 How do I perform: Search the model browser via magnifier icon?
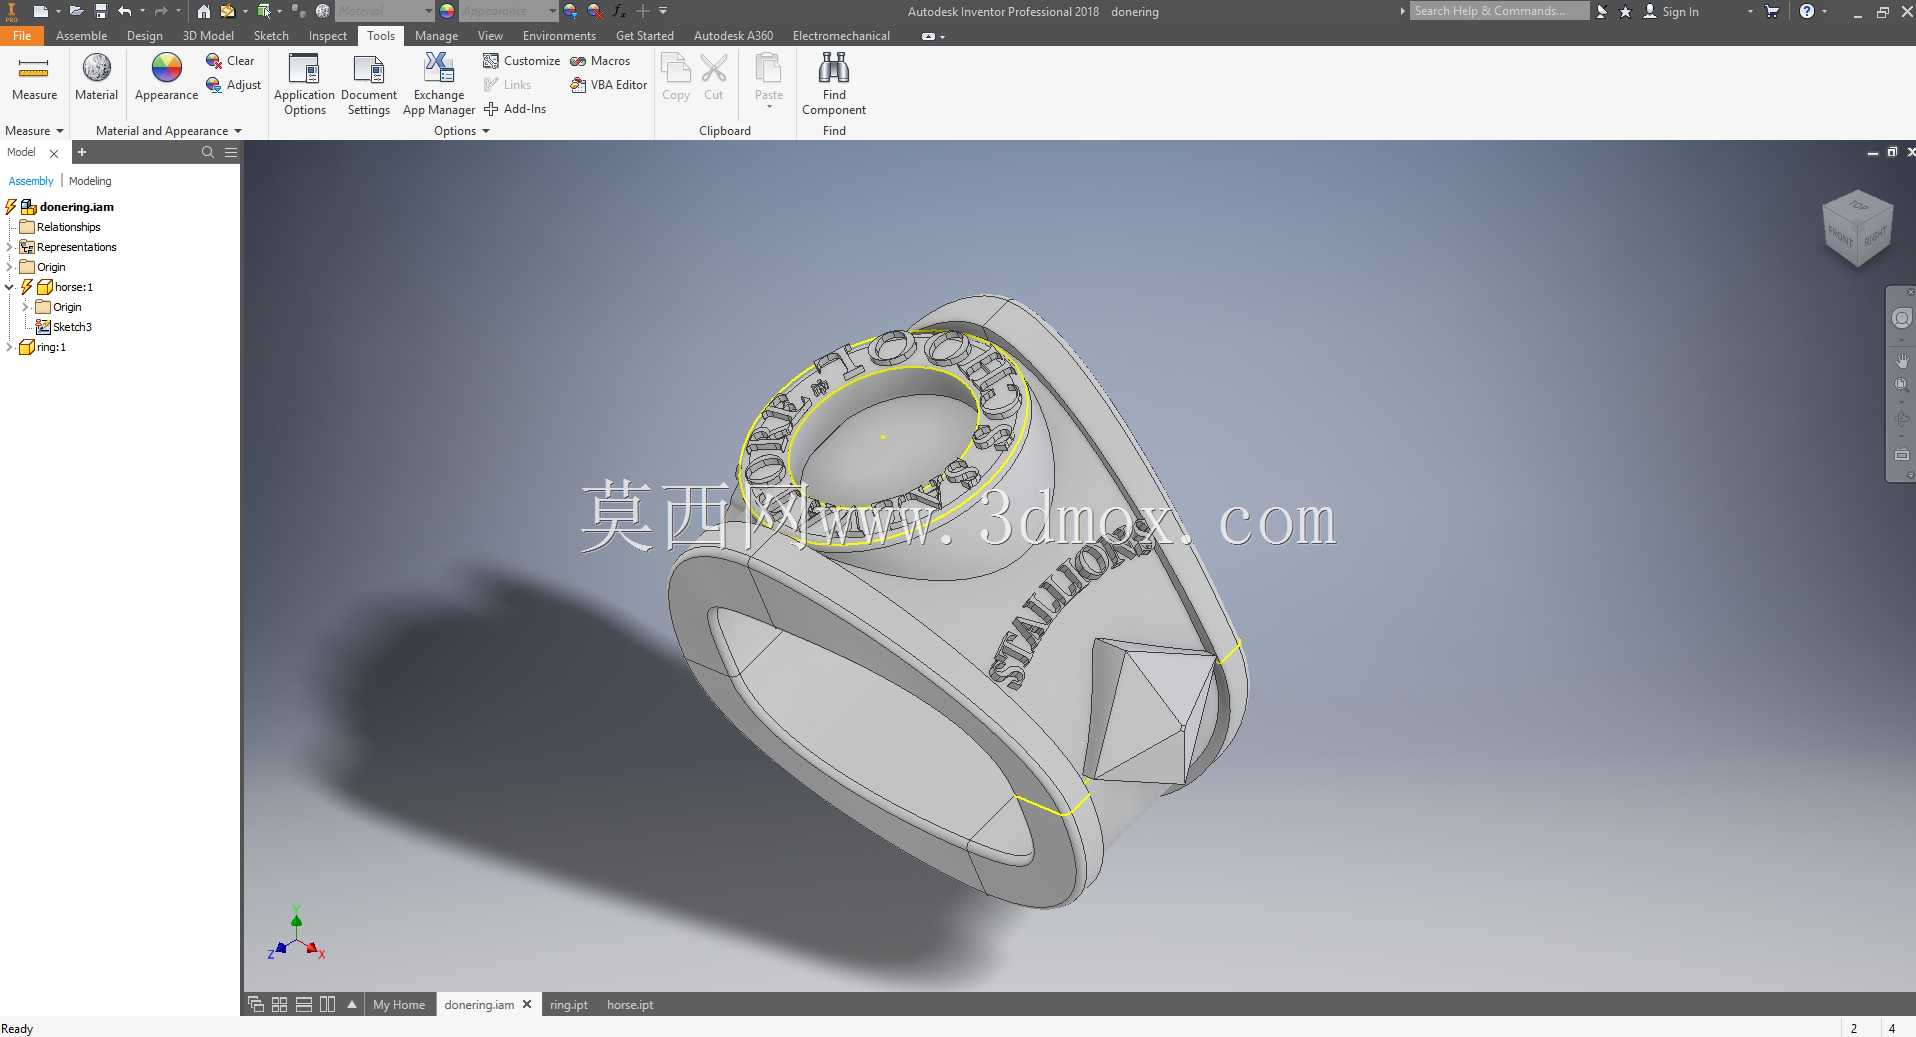pyautogui.click(x=208, y=152)
